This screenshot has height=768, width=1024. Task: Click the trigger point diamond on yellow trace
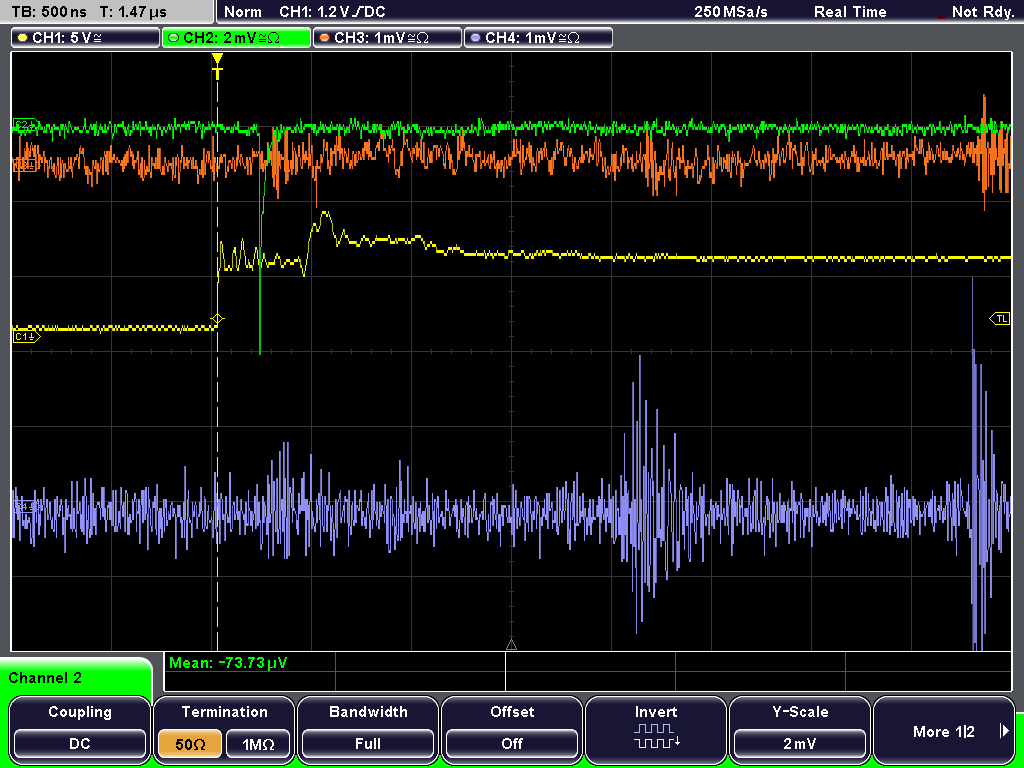217,319
